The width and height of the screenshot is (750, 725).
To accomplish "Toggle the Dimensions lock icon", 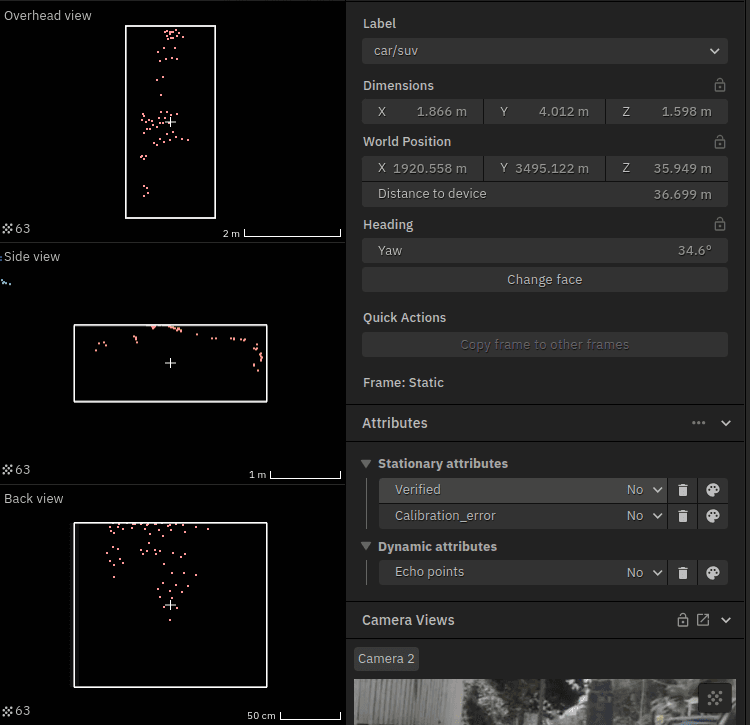I will point(719,86).
